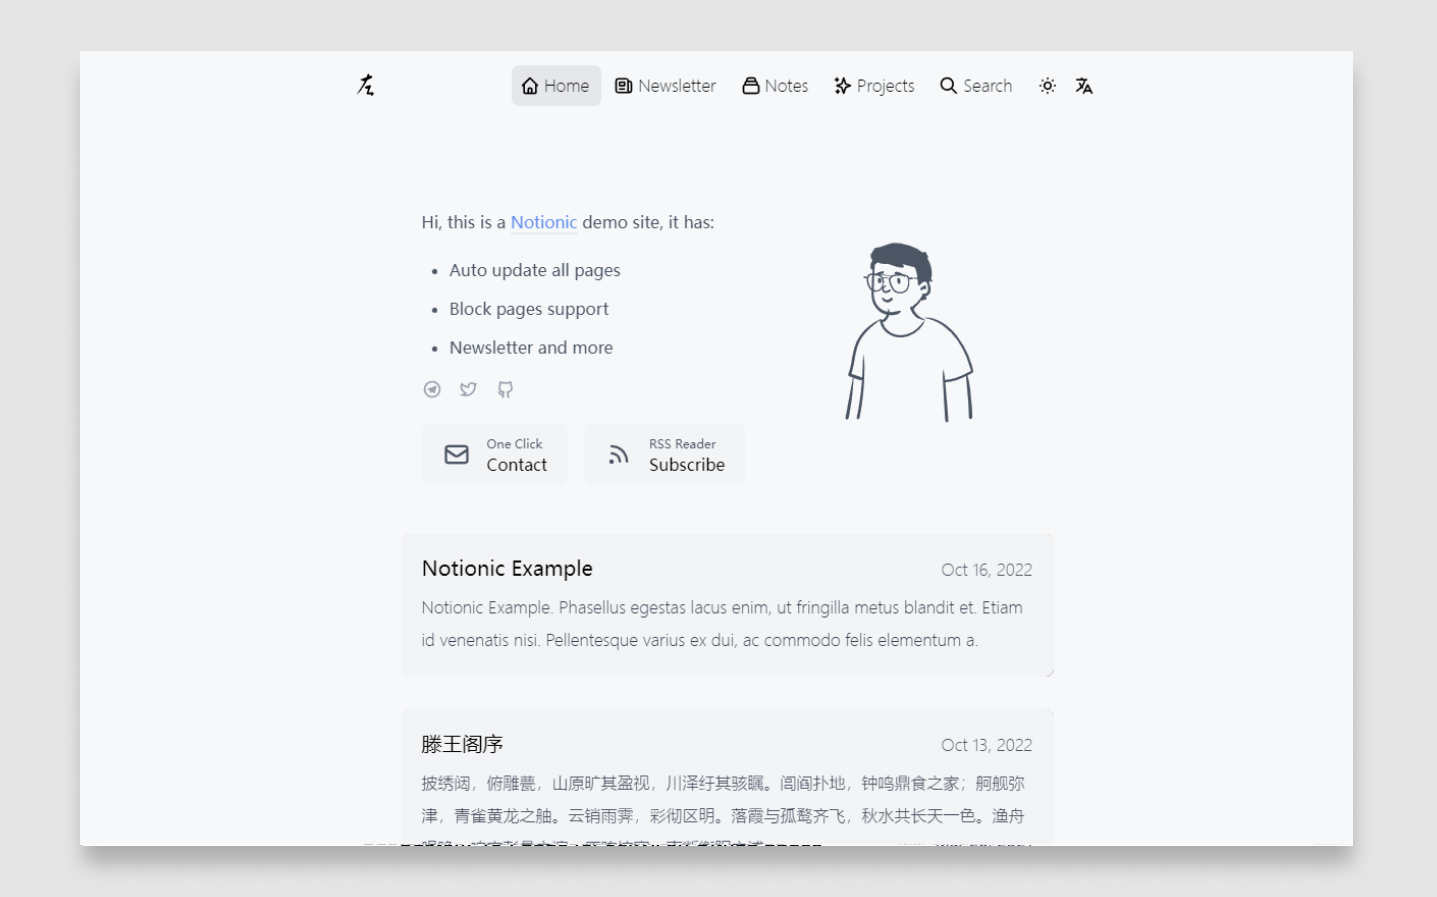1437x897 pixels.
Task: Open Search from the navbar
Action: point(976,86)
